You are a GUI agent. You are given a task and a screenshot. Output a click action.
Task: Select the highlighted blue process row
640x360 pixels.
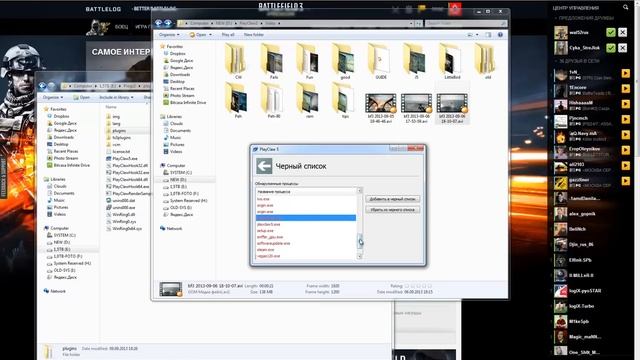coord(306,218)
